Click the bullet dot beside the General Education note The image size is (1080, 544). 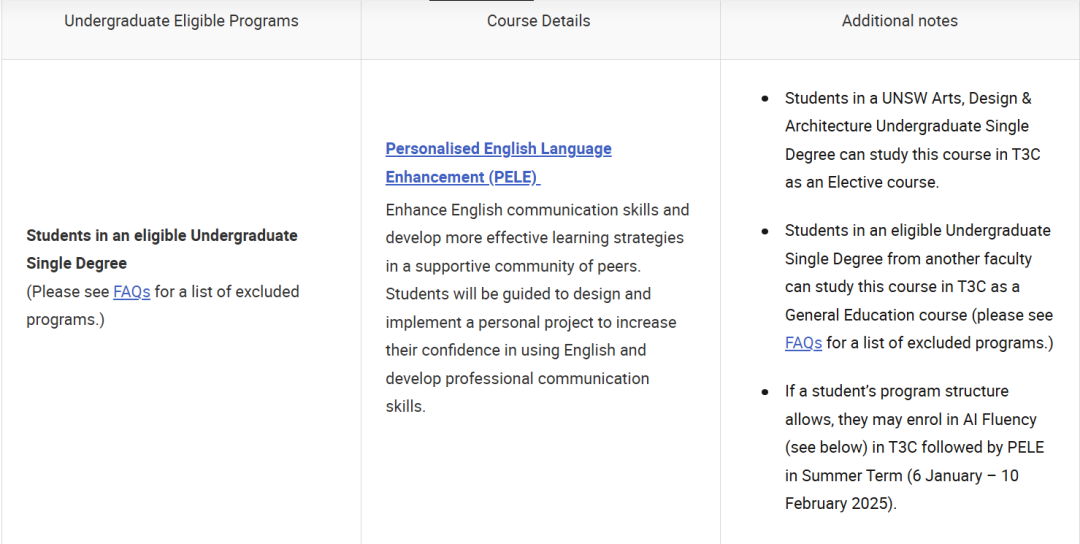pos(765,231)
